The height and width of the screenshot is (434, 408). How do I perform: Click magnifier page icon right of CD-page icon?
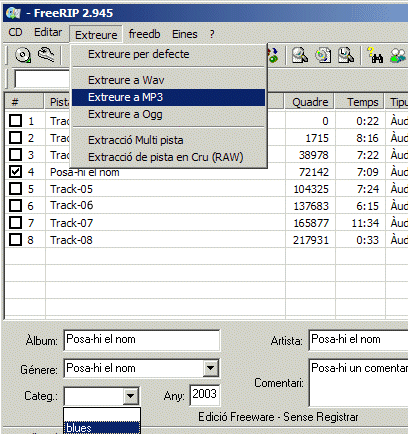pyautogui.click(x=346, y=55)
